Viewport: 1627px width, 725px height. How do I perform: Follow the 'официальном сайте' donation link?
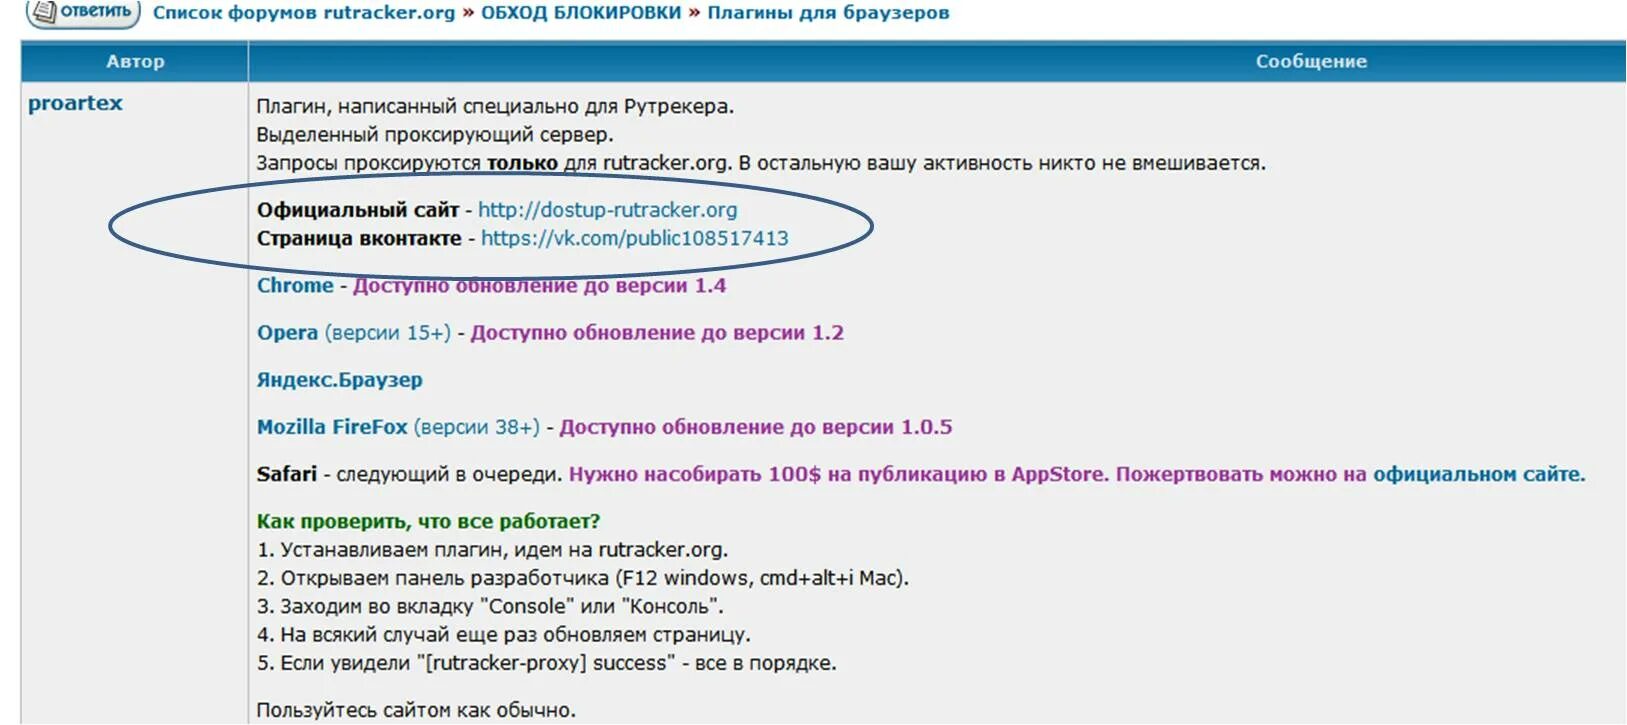click(x=1479, y=474)
